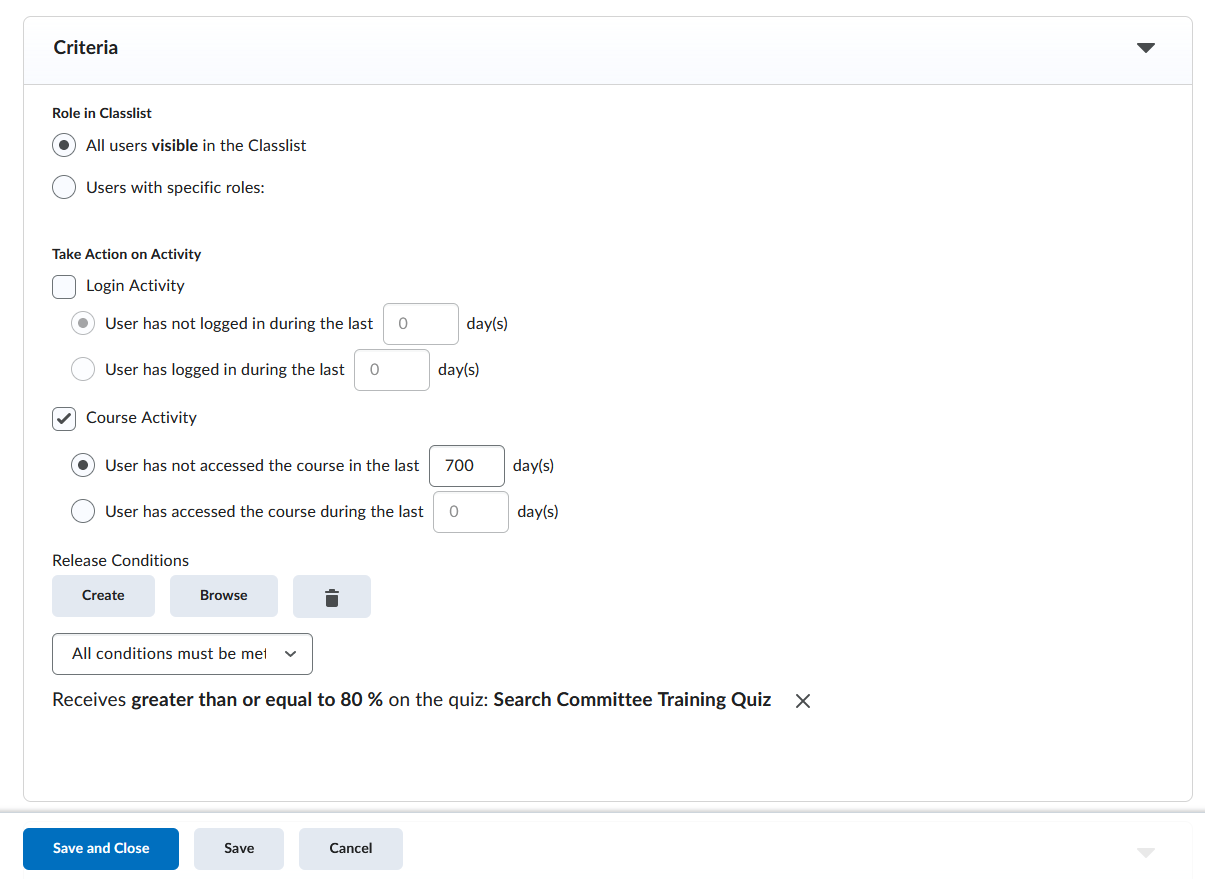This screenshot has height=879, width=1205.
Task: Cancel the changes
Action: (351, 849)
